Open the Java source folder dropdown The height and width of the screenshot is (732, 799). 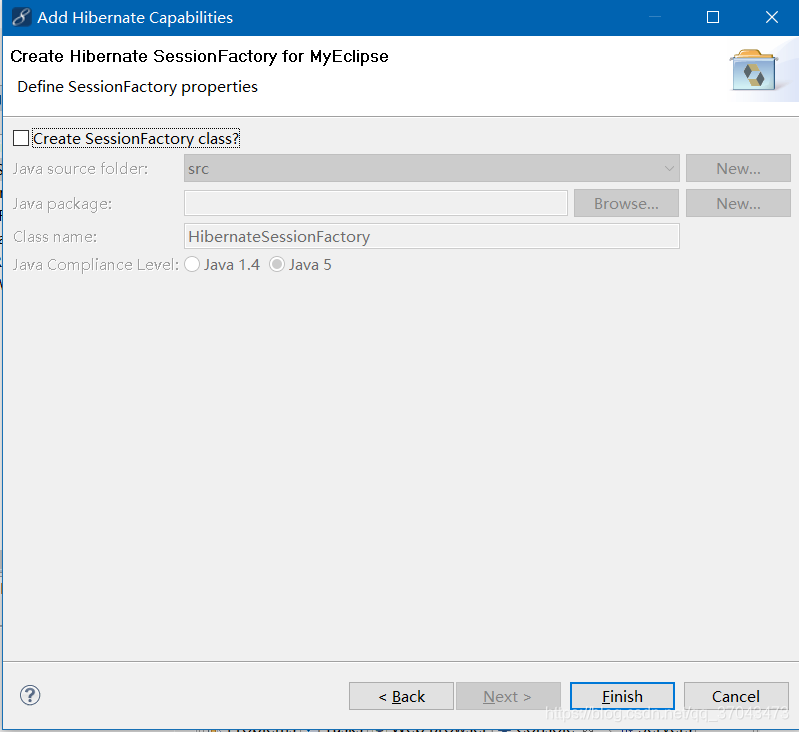(432, 169)
